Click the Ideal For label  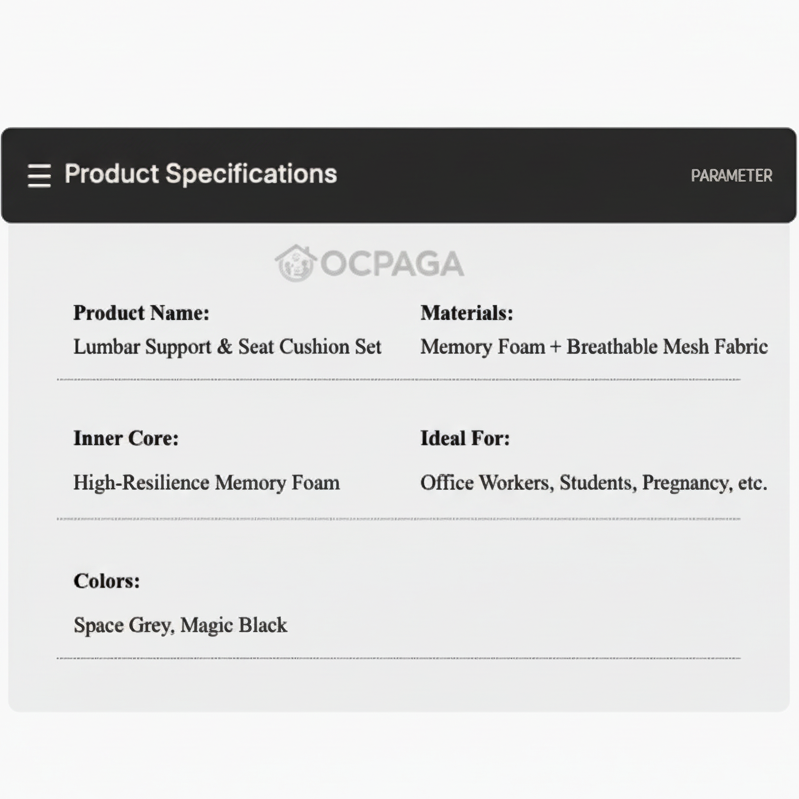point(464,438)
